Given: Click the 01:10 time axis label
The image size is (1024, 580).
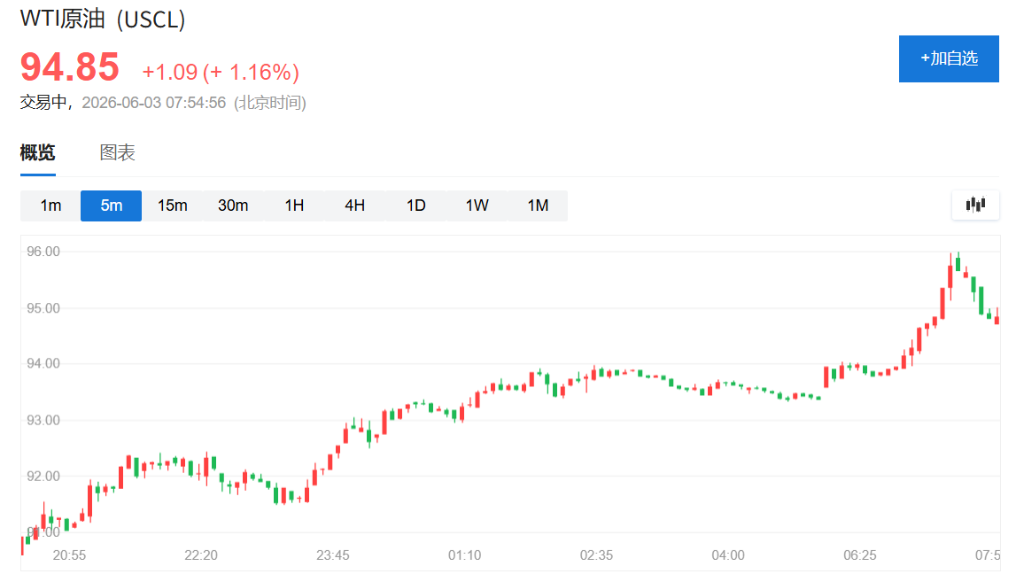Looking at the screenshot, I should tap(464, 555).
